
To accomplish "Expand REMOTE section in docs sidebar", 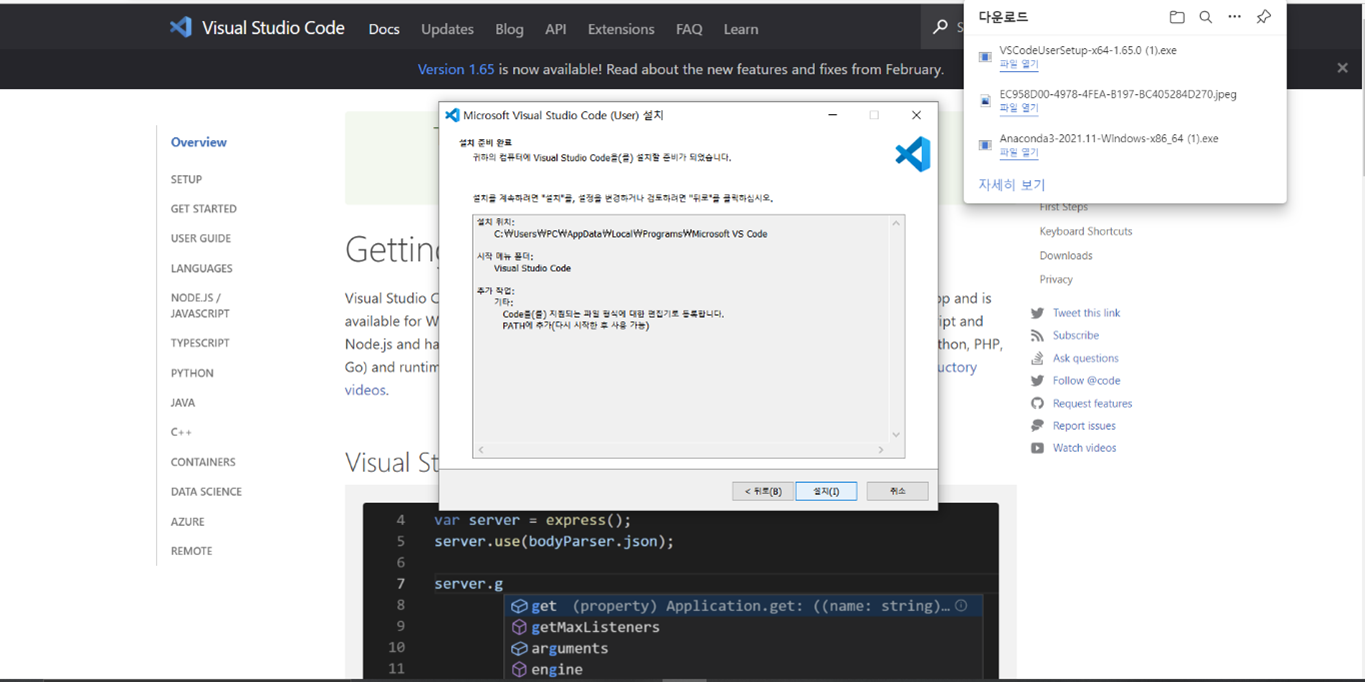I will pos(191,551).
